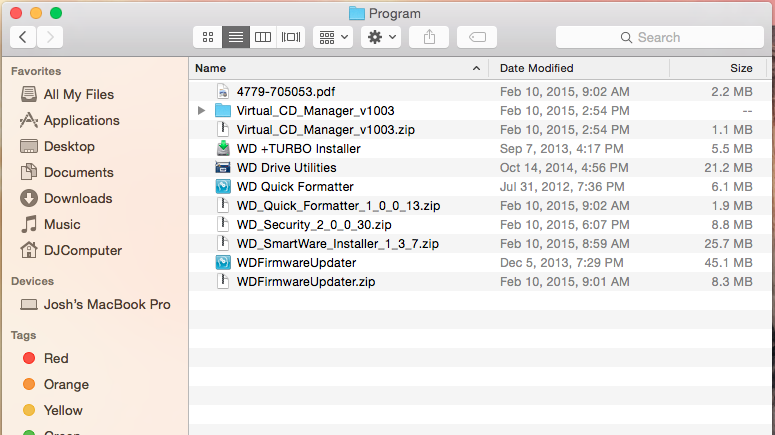The height and width of the screenshot is (435, 775).
Task: Switch to list view
Action: 236,37
